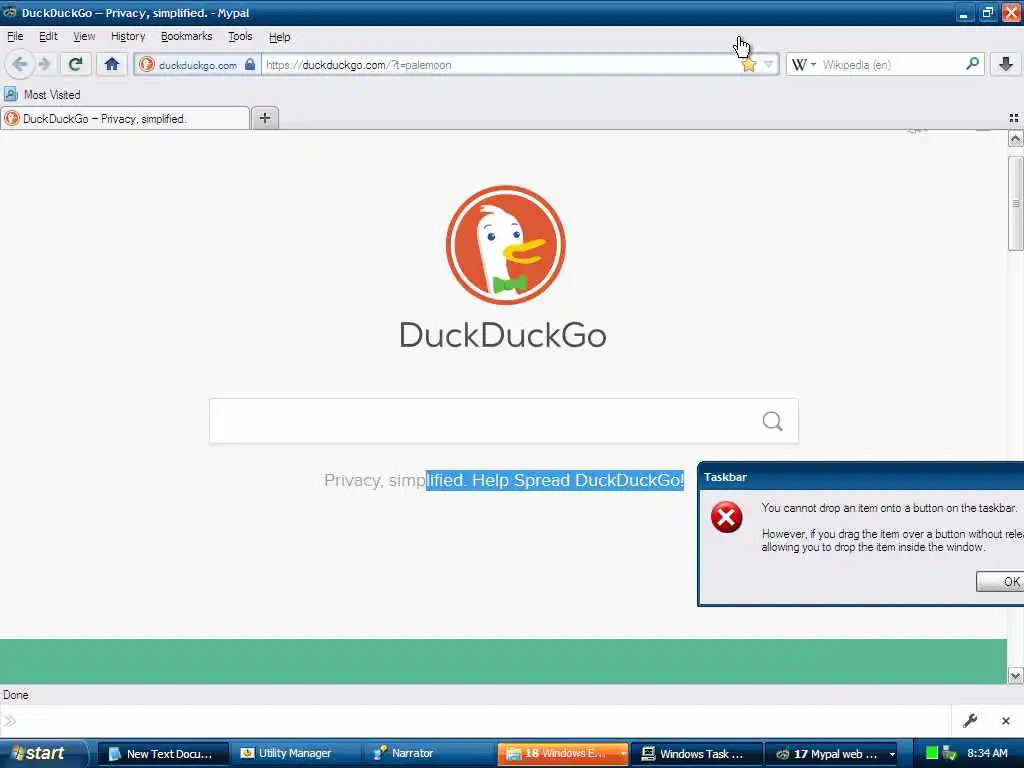Click the green banner at page bottom

tap(503, 661)
